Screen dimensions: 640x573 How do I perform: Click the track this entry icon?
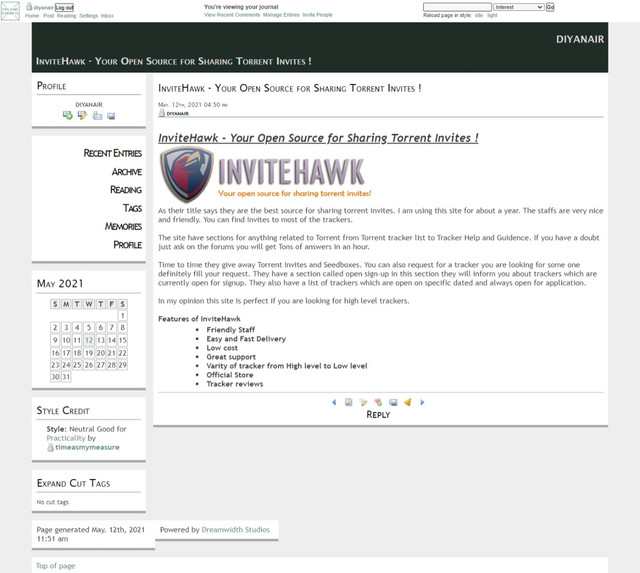tap(393, 402)
